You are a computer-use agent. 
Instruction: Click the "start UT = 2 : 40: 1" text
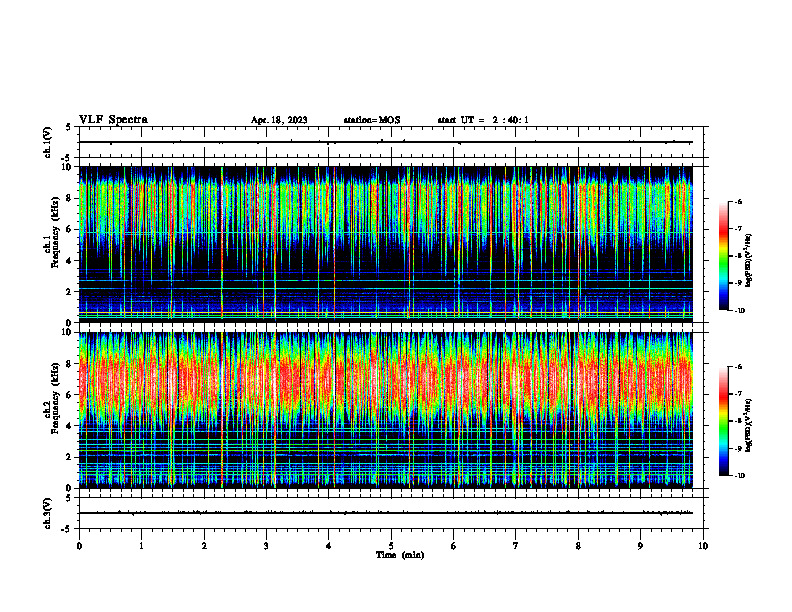pos(483,120)
